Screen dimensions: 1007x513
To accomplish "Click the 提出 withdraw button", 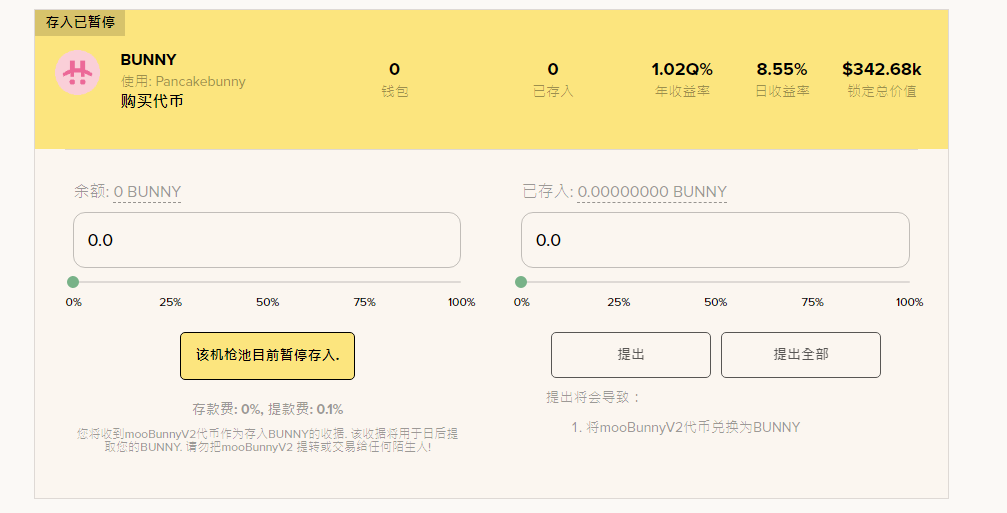I will pos(631,354).
